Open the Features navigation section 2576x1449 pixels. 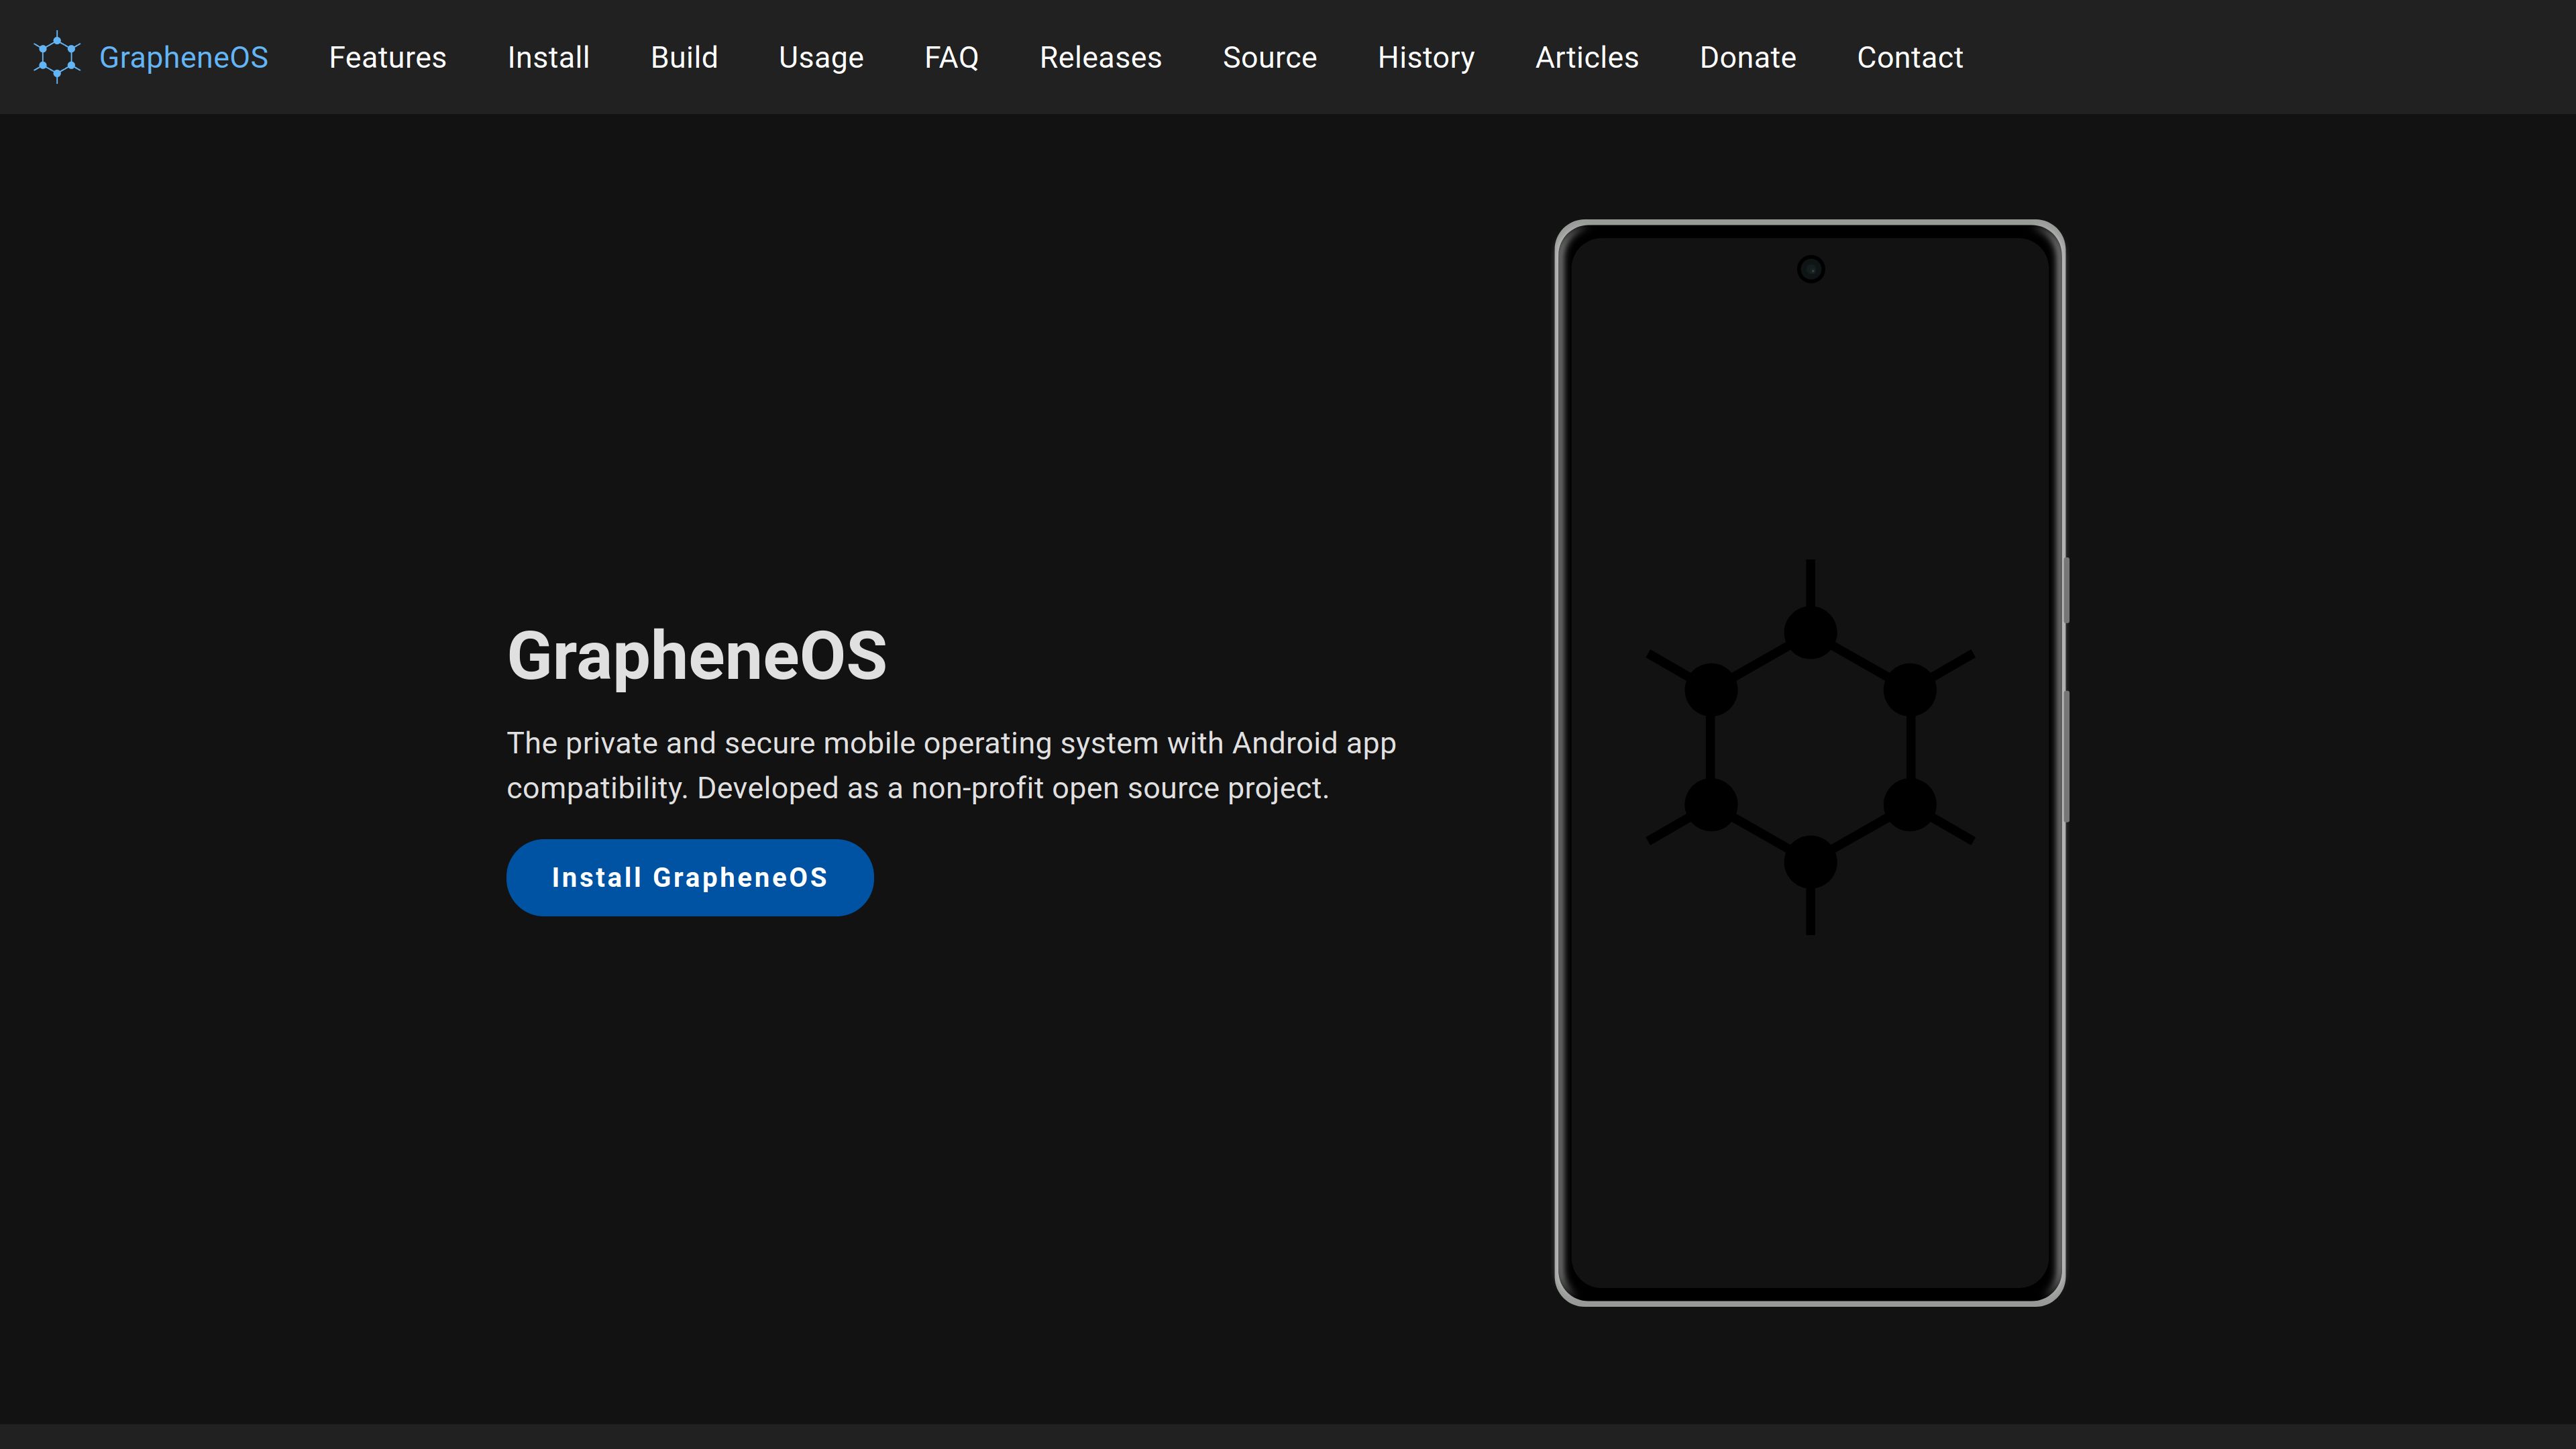[388, 56]
